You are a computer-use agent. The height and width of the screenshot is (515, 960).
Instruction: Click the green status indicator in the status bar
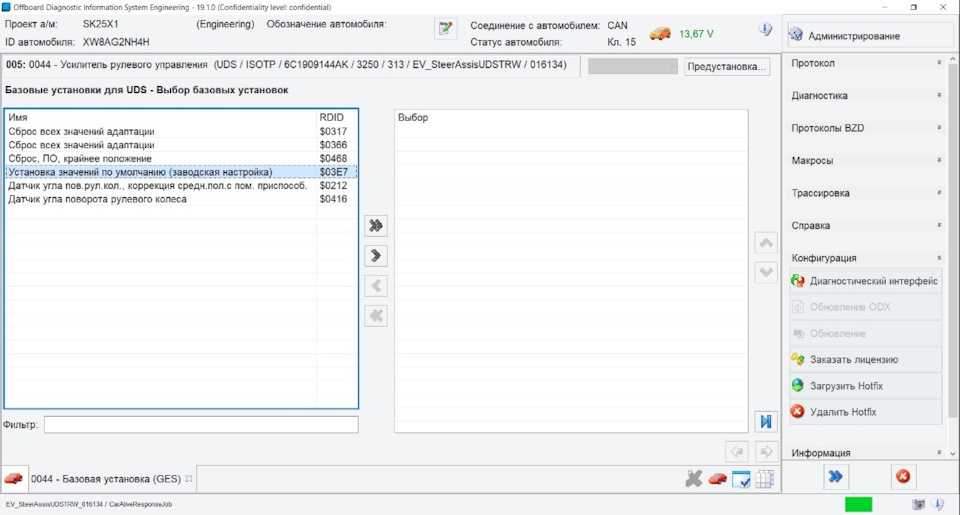pyautogui.click(x=858, y=504)
